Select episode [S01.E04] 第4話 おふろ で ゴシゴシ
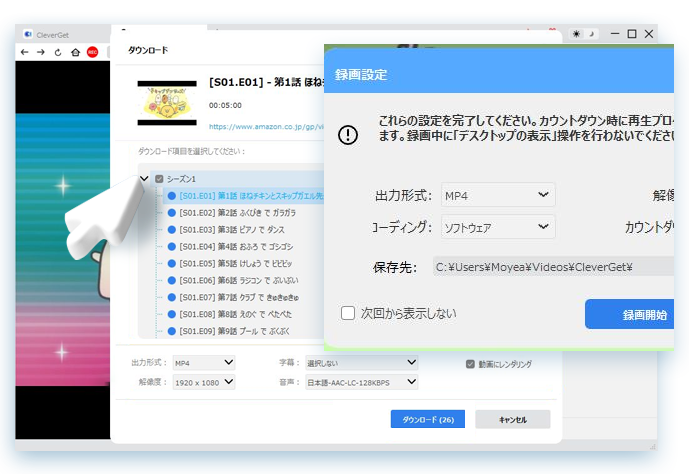This screenshot has width=689, height=474. (236, 246)
